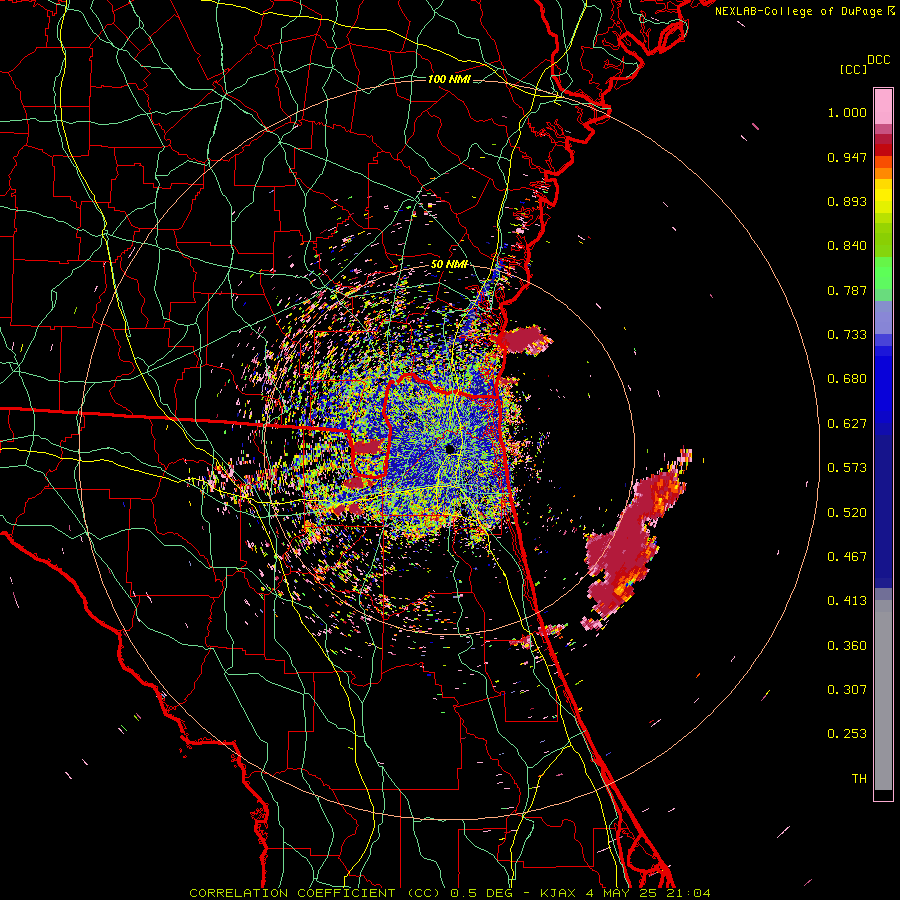Click the black radar site dot at center
This screenshot has width=900, height=900.
450,448
